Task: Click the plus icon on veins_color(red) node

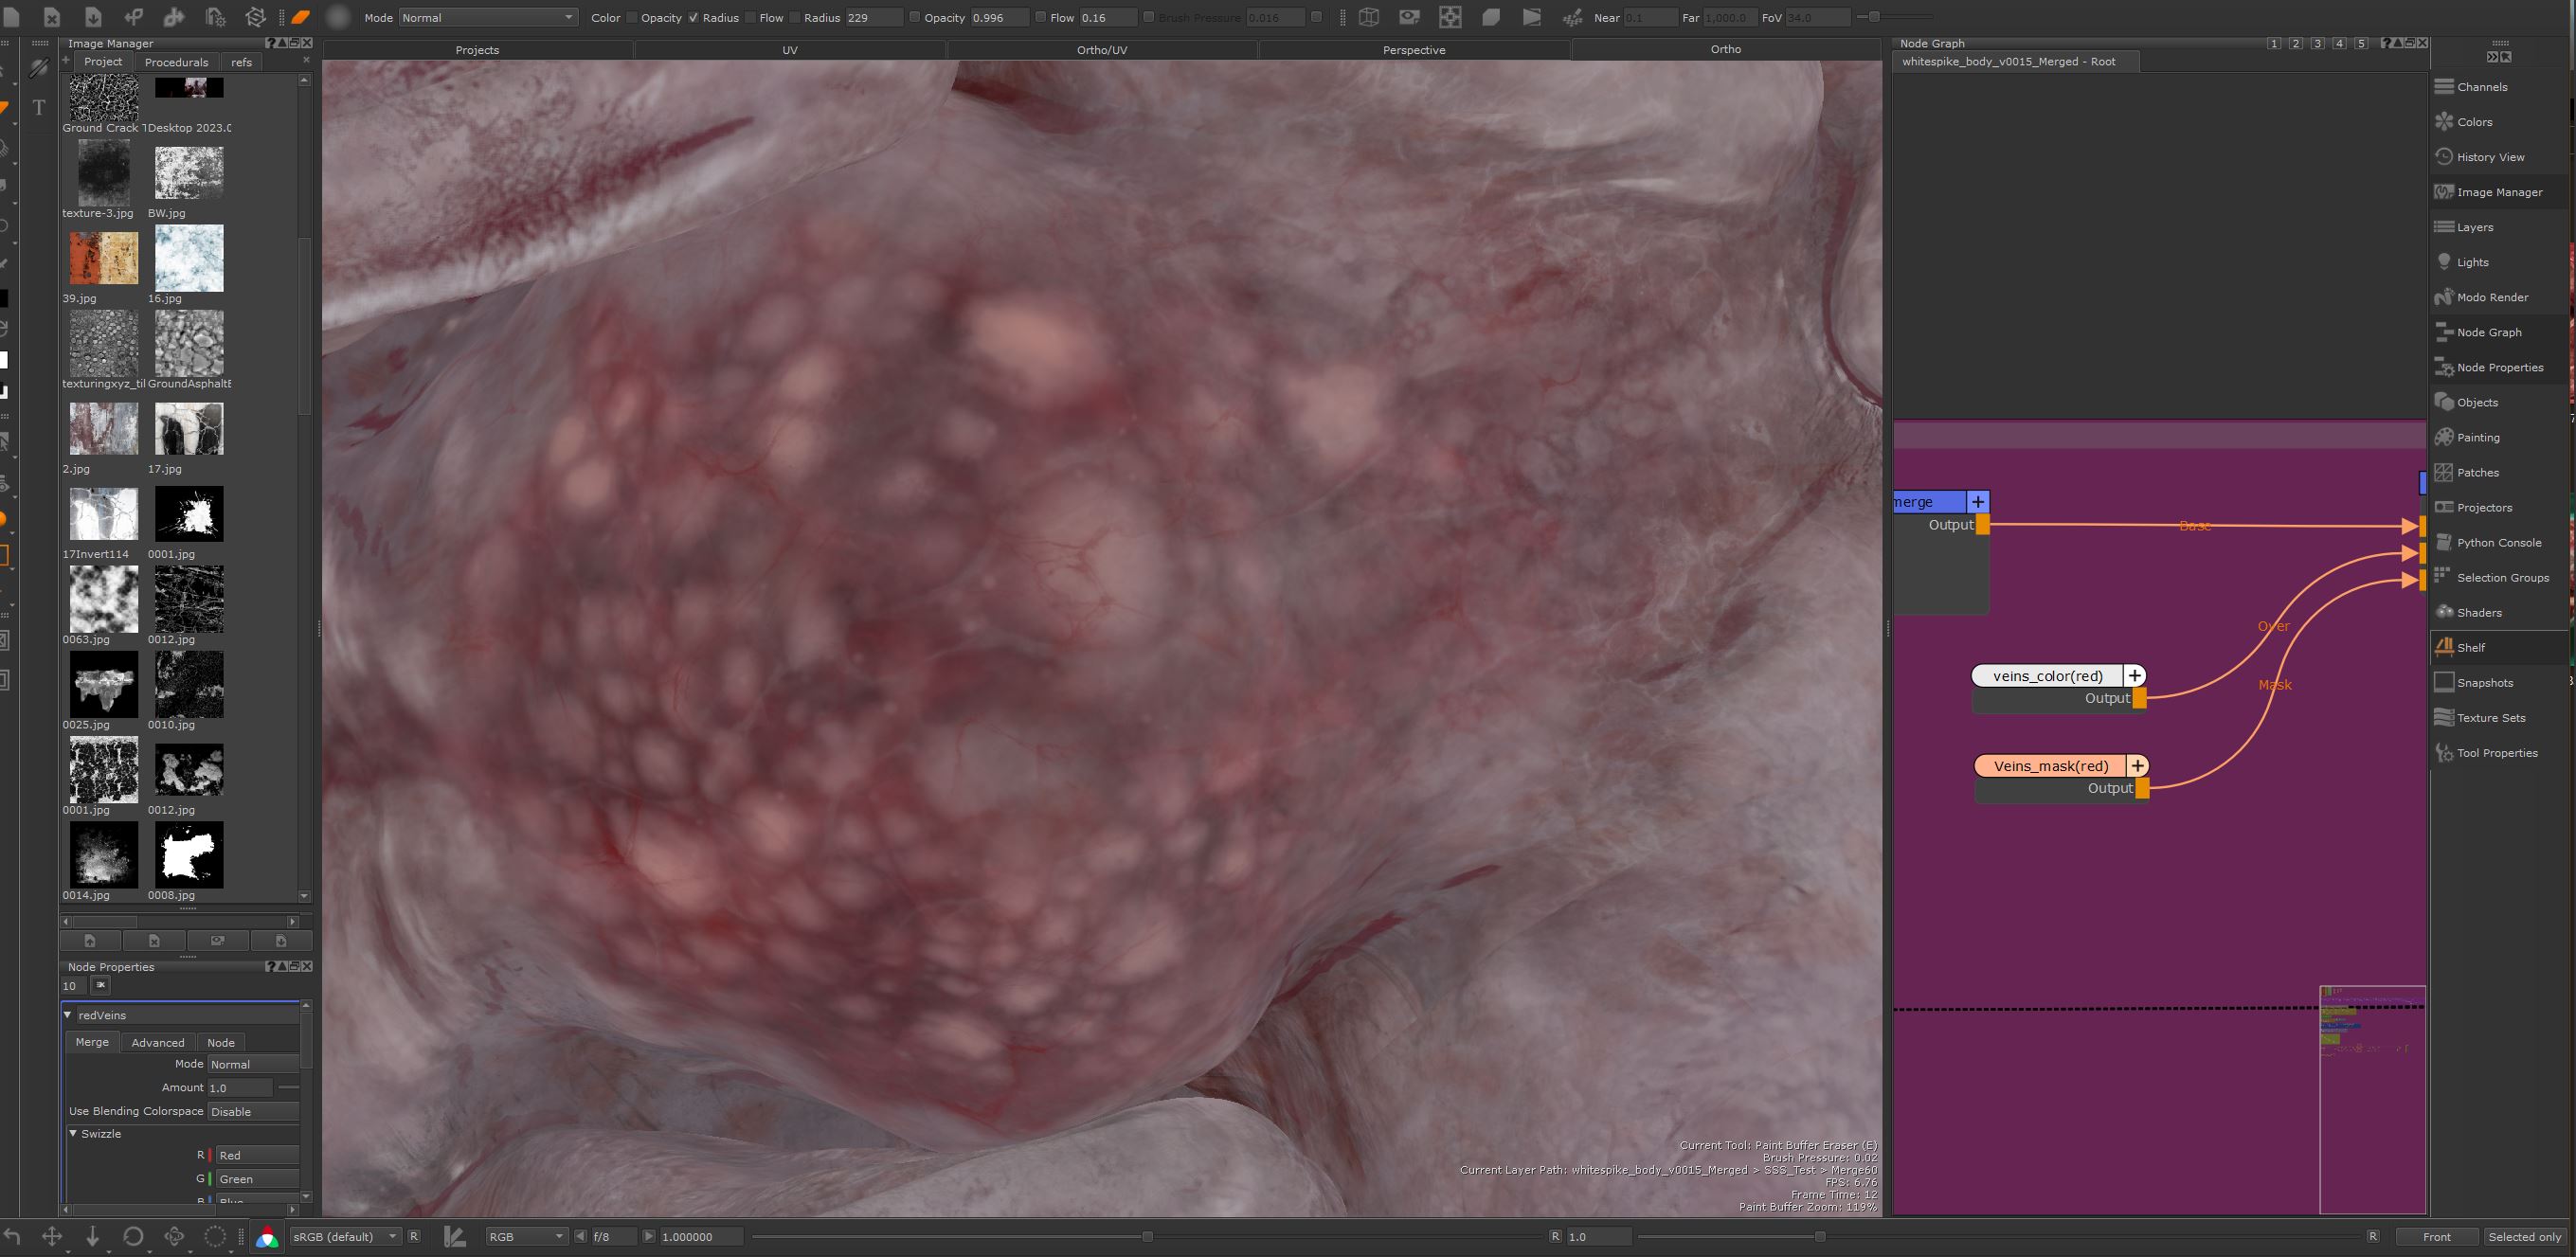Action: click(2134, 676)
